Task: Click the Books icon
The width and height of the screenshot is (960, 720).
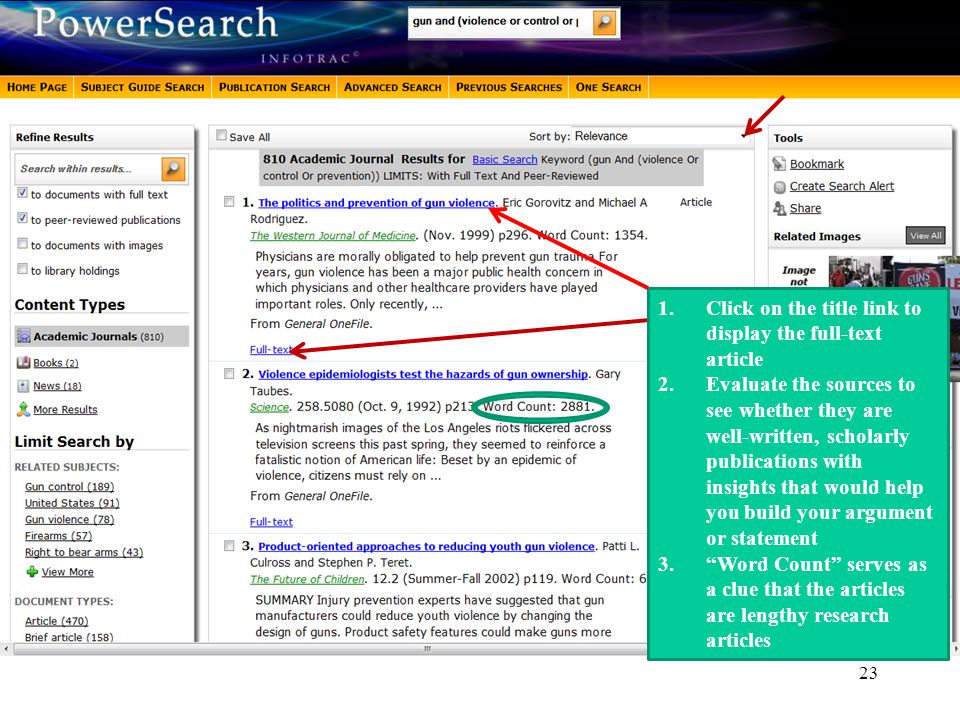Action: pos(23,362)
